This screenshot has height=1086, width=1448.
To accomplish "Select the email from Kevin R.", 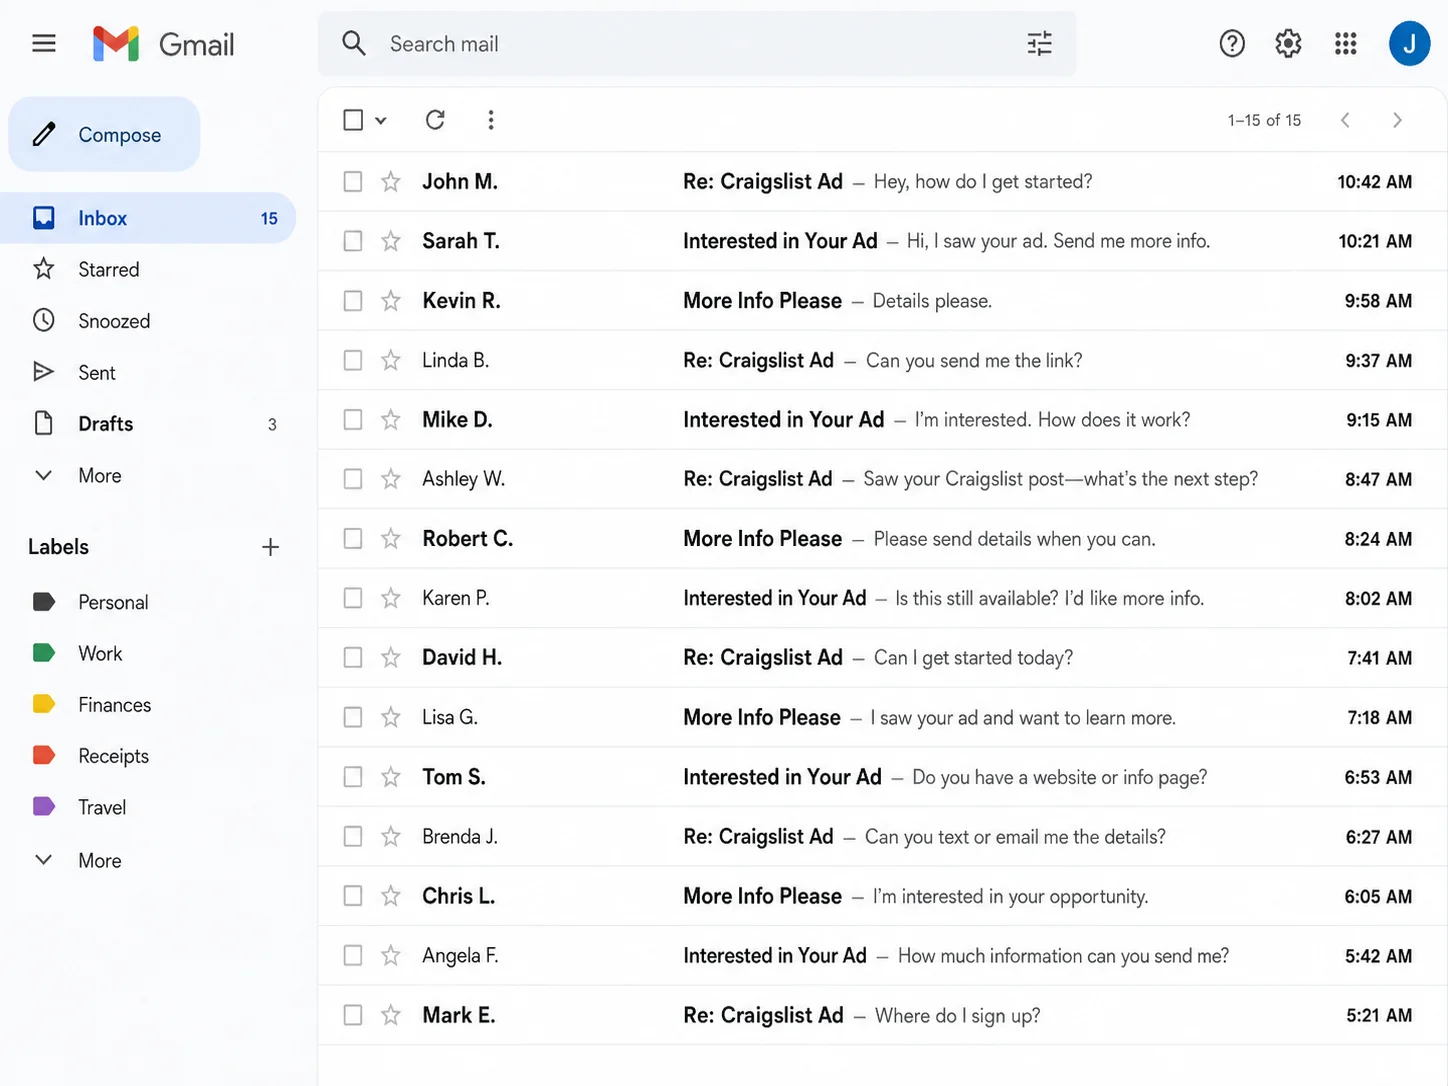I will click(353, 300).
